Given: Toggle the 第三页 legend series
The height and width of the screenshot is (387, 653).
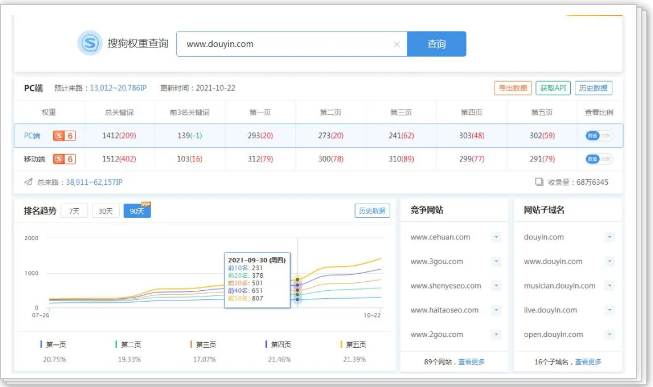Looking at the screenshot, I should 203,345.
